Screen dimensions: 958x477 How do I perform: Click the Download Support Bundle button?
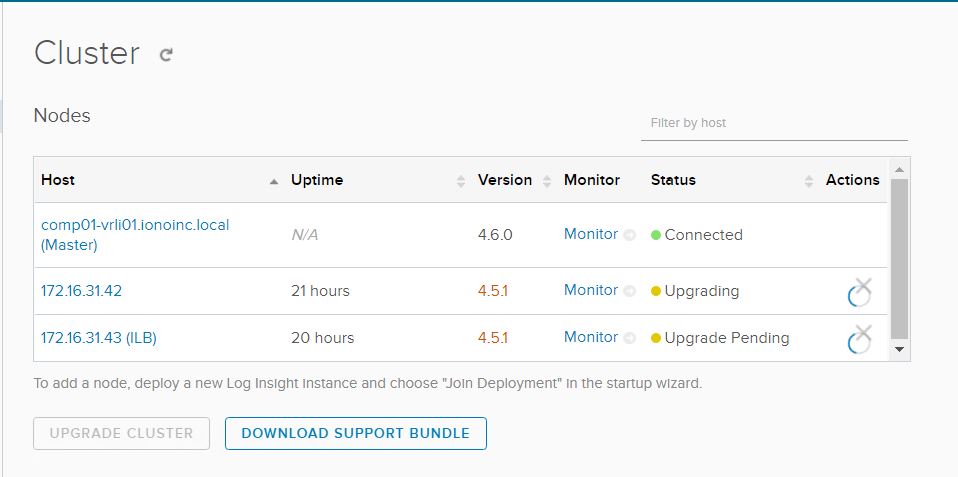(355, 433)
